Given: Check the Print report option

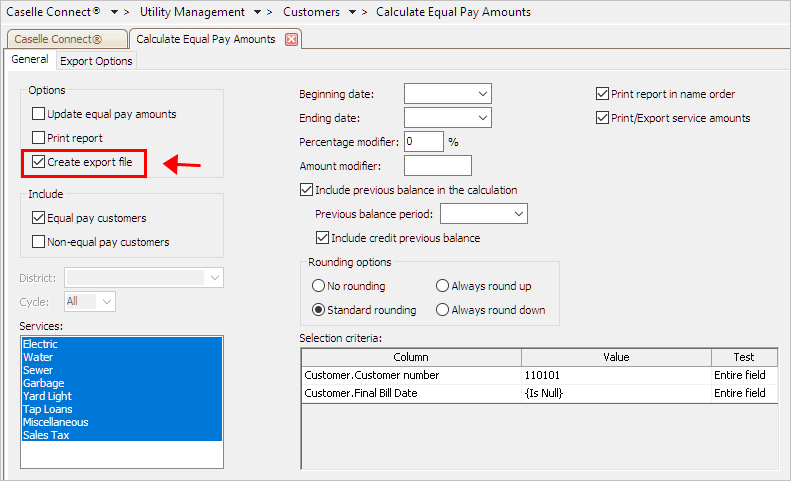Looking at the screenshot, I should (38, 137).
